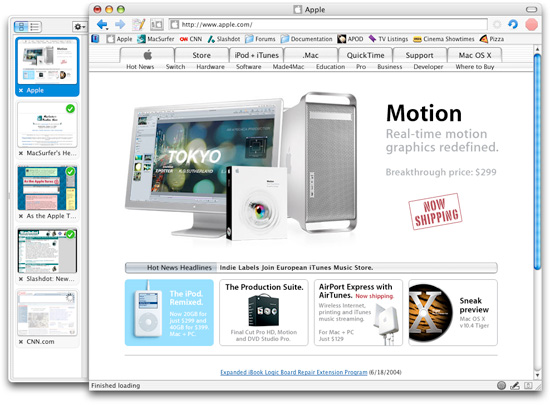Click the Switch subnav link
The image size is (550, 405).
click(175, 67)
